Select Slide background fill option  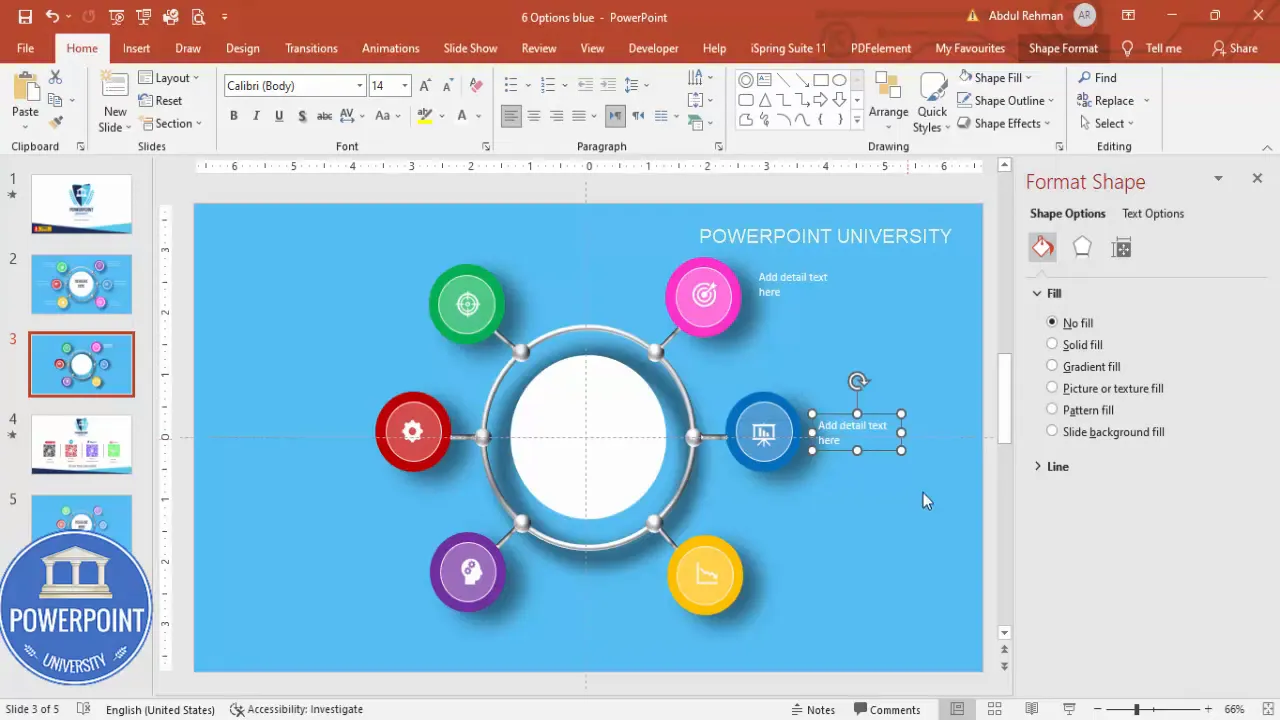(1052, 431)
